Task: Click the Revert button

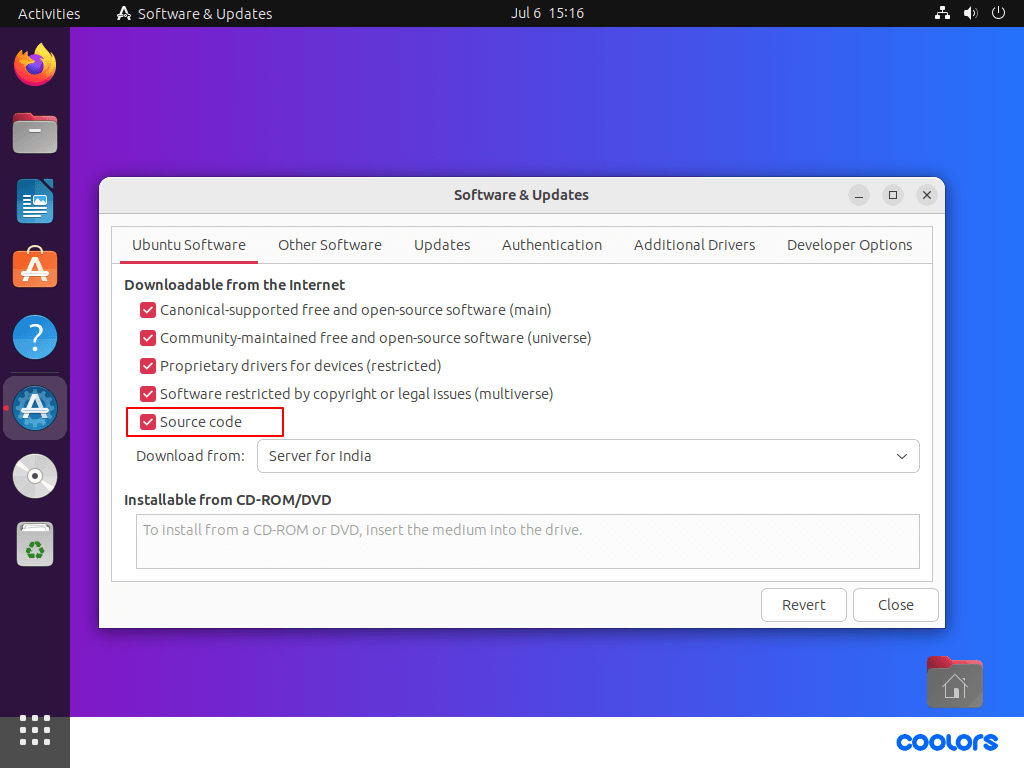Action: (x=804, y=605)
